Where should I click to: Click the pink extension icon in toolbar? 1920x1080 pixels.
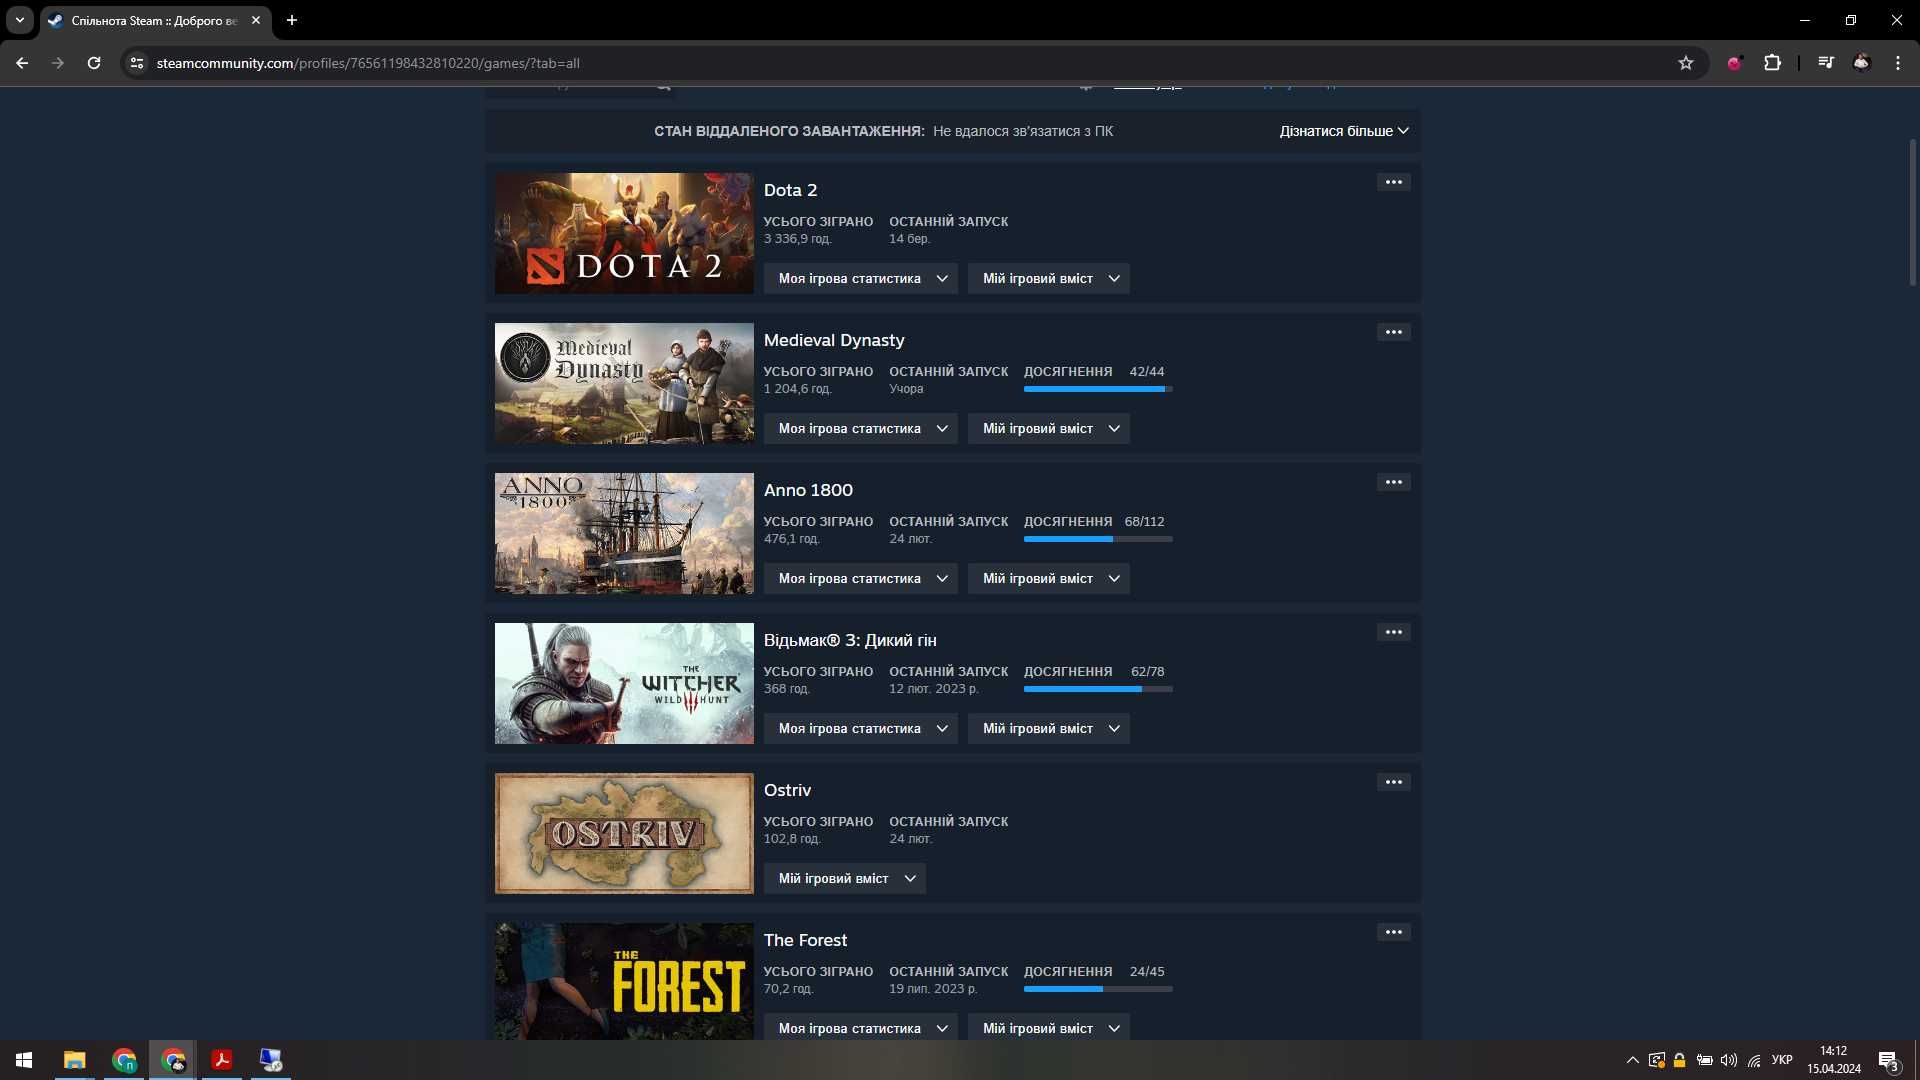point(1735,63)
